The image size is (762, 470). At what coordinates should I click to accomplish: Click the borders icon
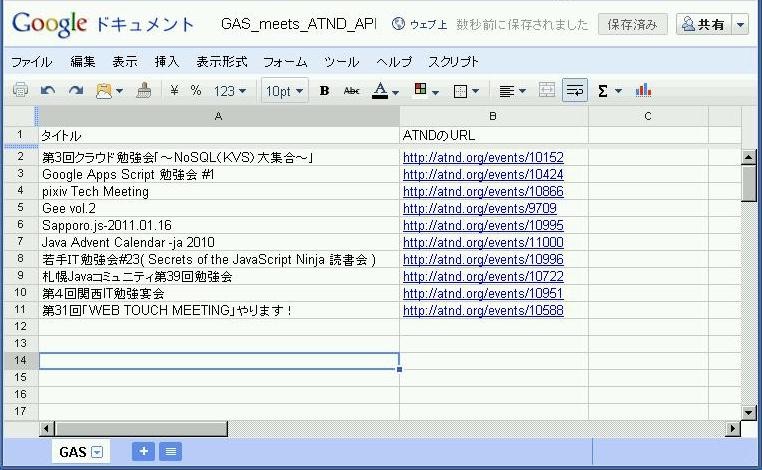point(460,91)
